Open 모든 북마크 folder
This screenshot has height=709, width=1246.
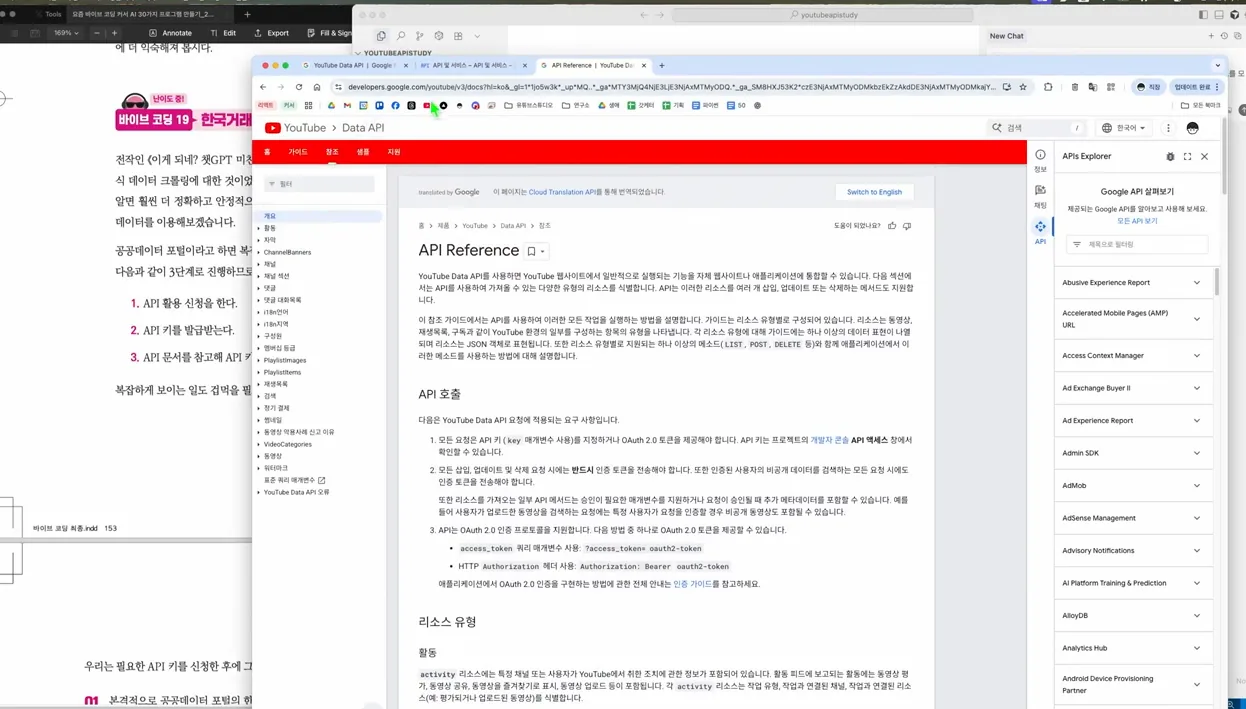point(1200,105)
